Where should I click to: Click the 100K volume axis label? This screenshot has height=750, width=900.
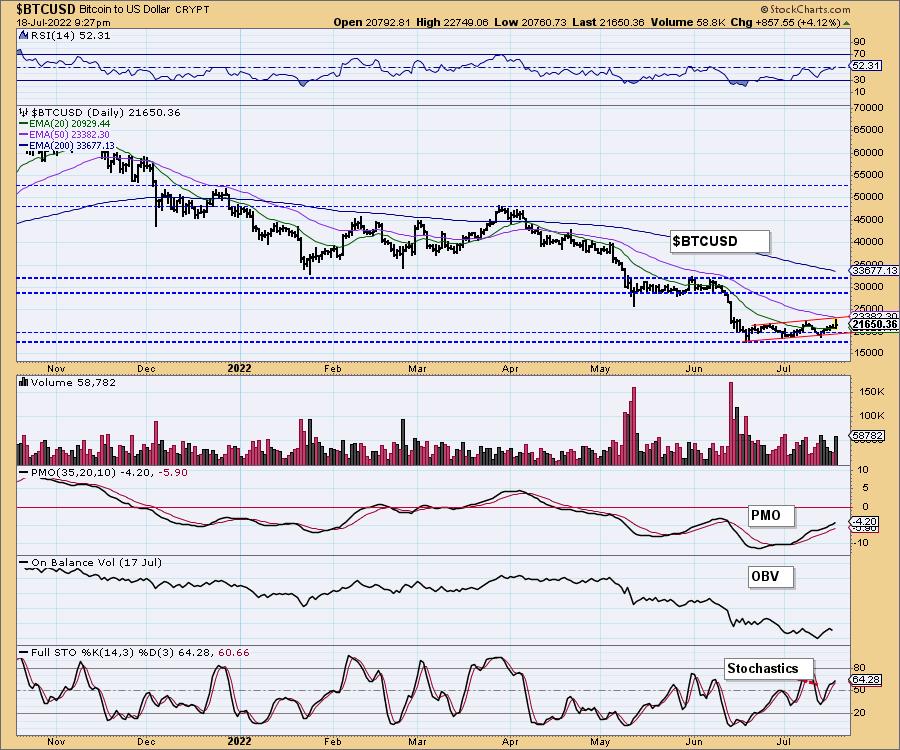[x=872, y=415]
